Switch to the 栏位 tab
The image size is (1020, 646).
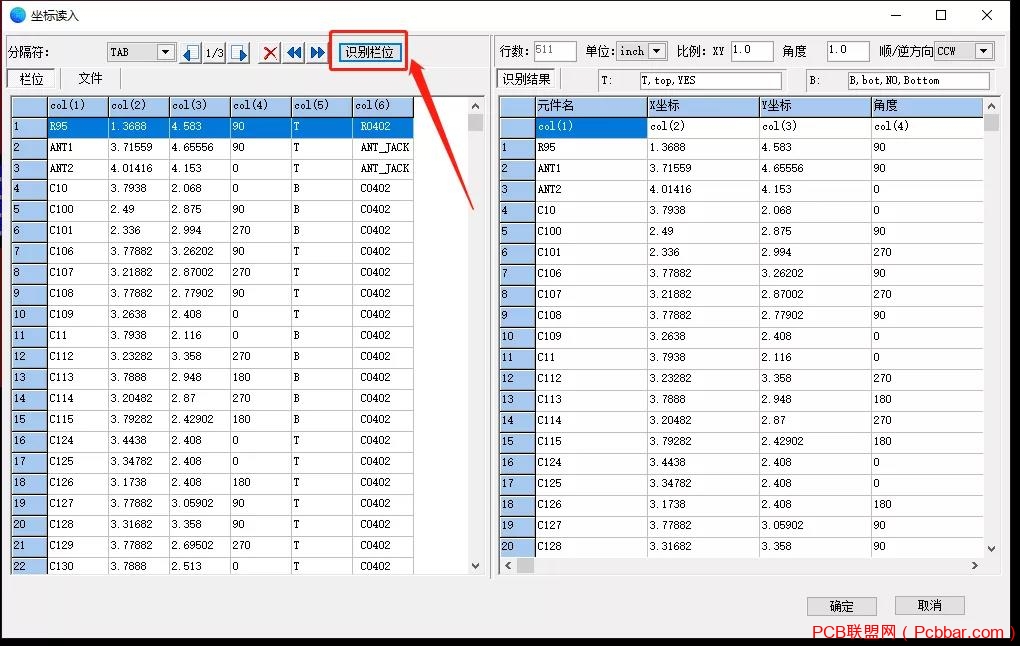tap(31, 79)
